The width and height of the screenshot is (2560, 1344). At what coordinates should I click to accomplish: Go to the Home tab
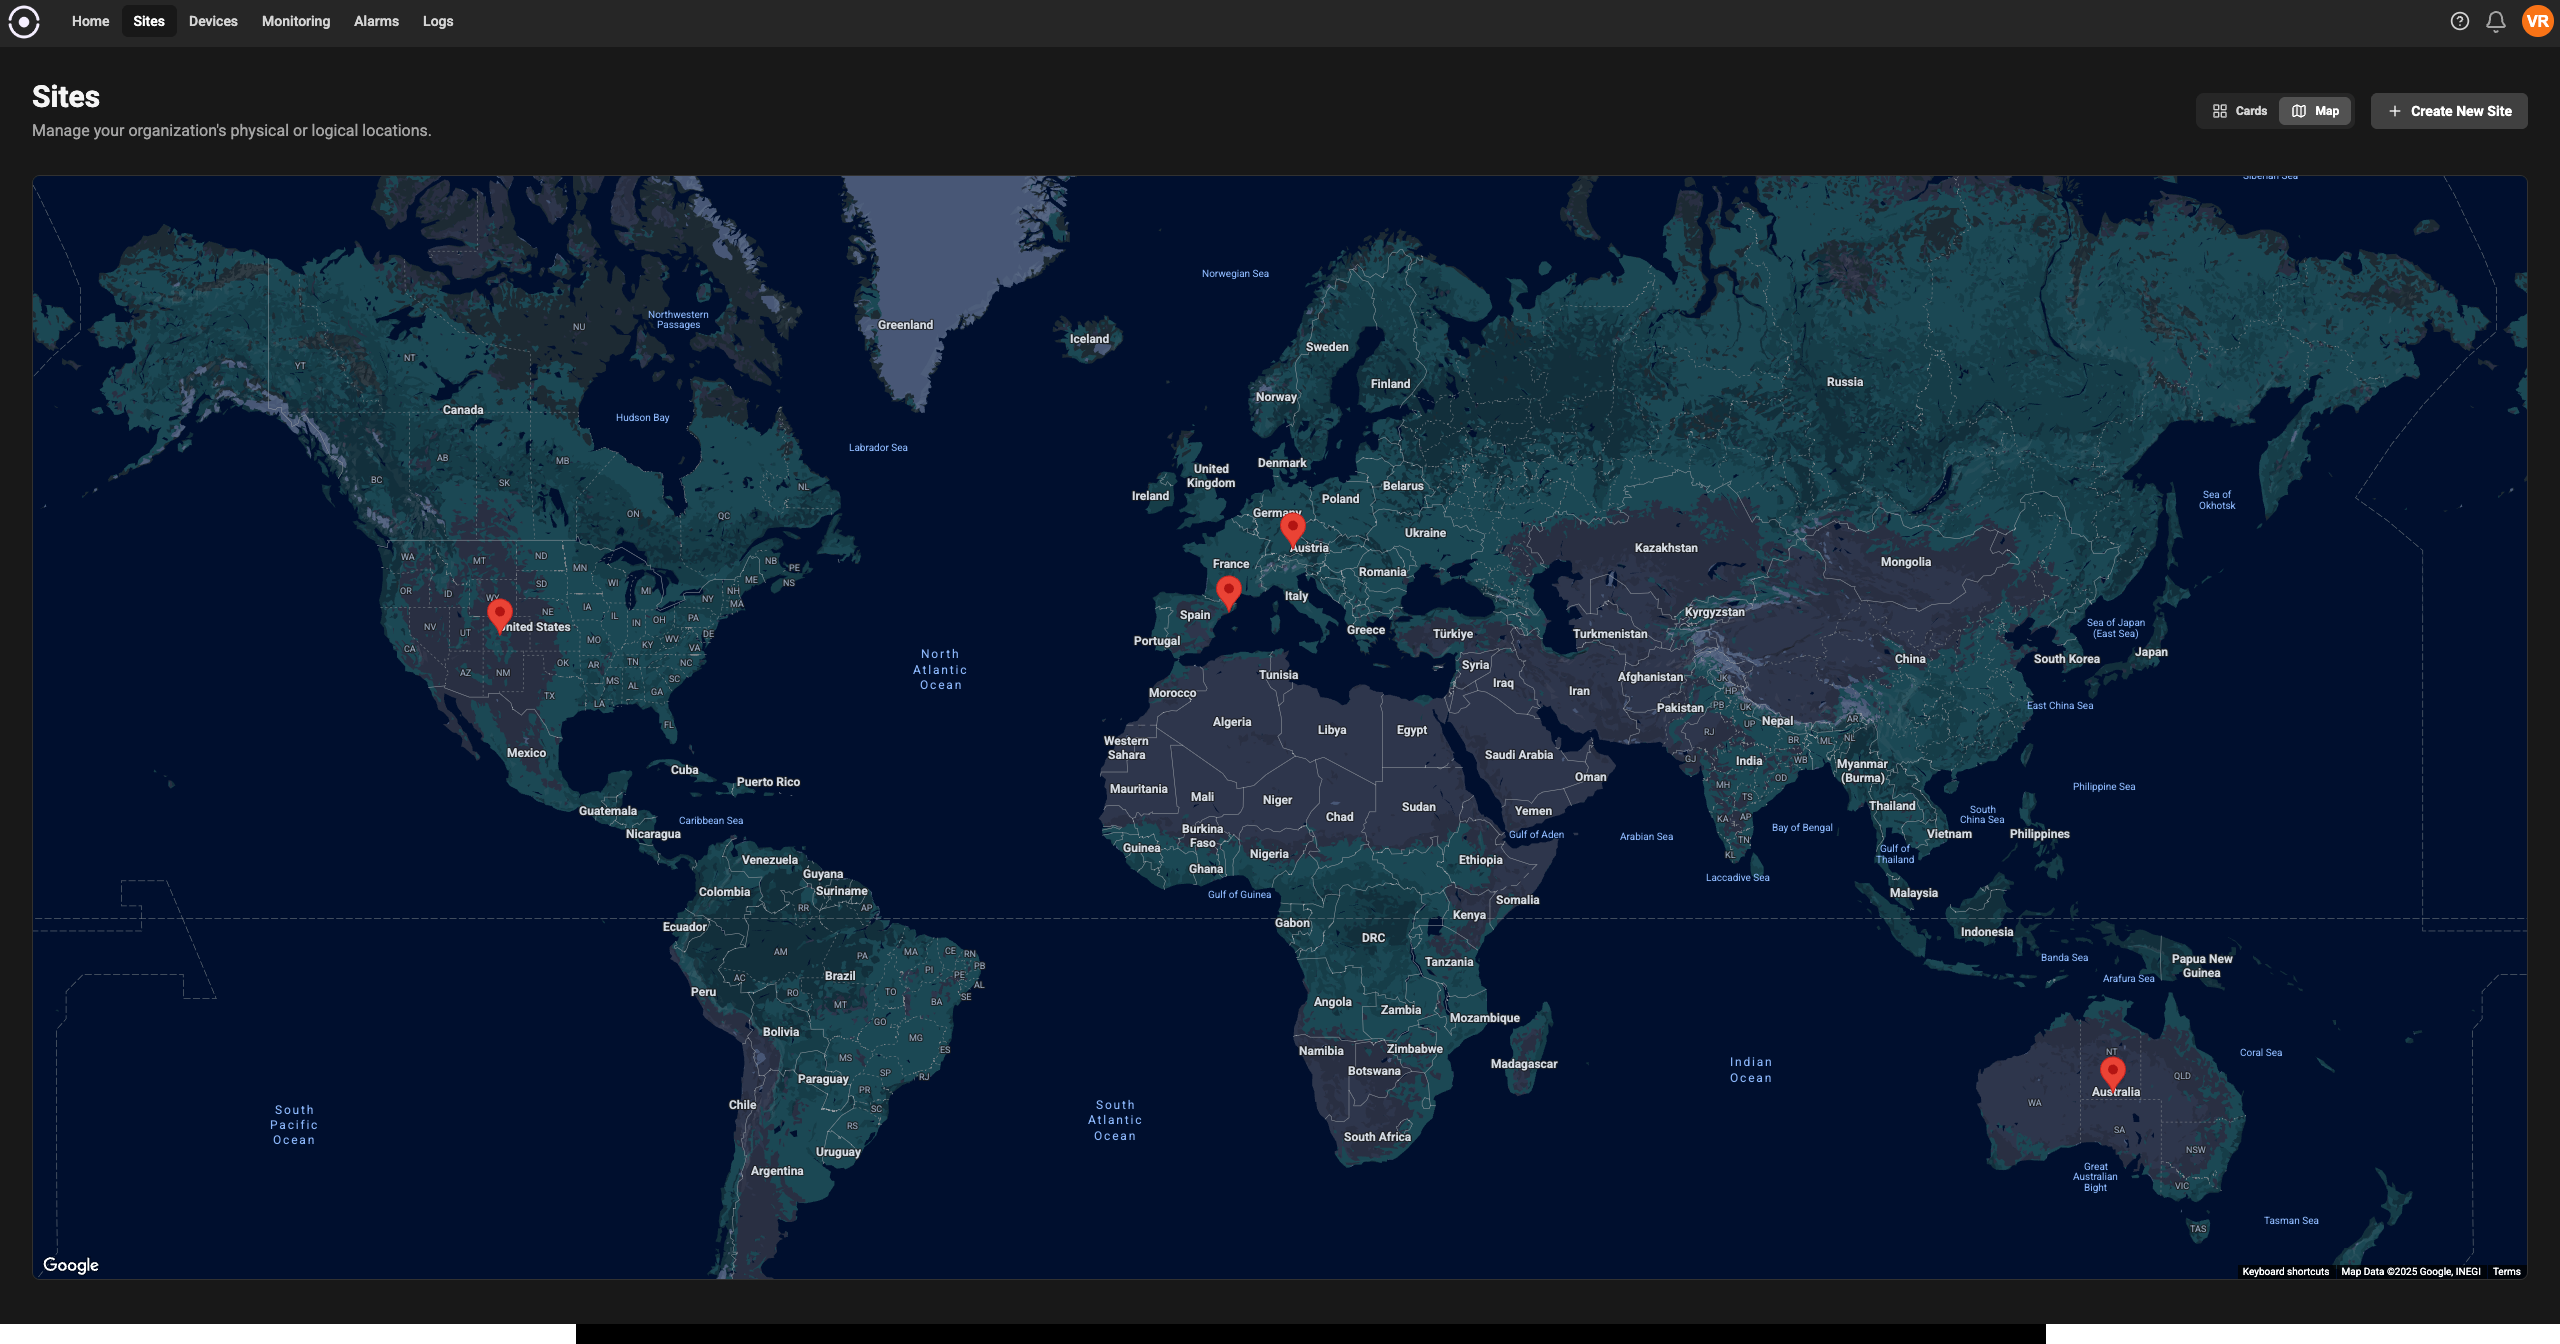(x=90, y=21)
